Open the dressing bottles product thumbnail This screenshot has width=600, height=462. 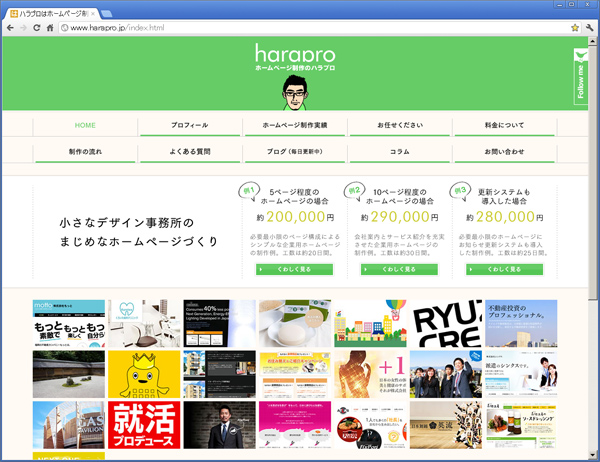(521, 425)
